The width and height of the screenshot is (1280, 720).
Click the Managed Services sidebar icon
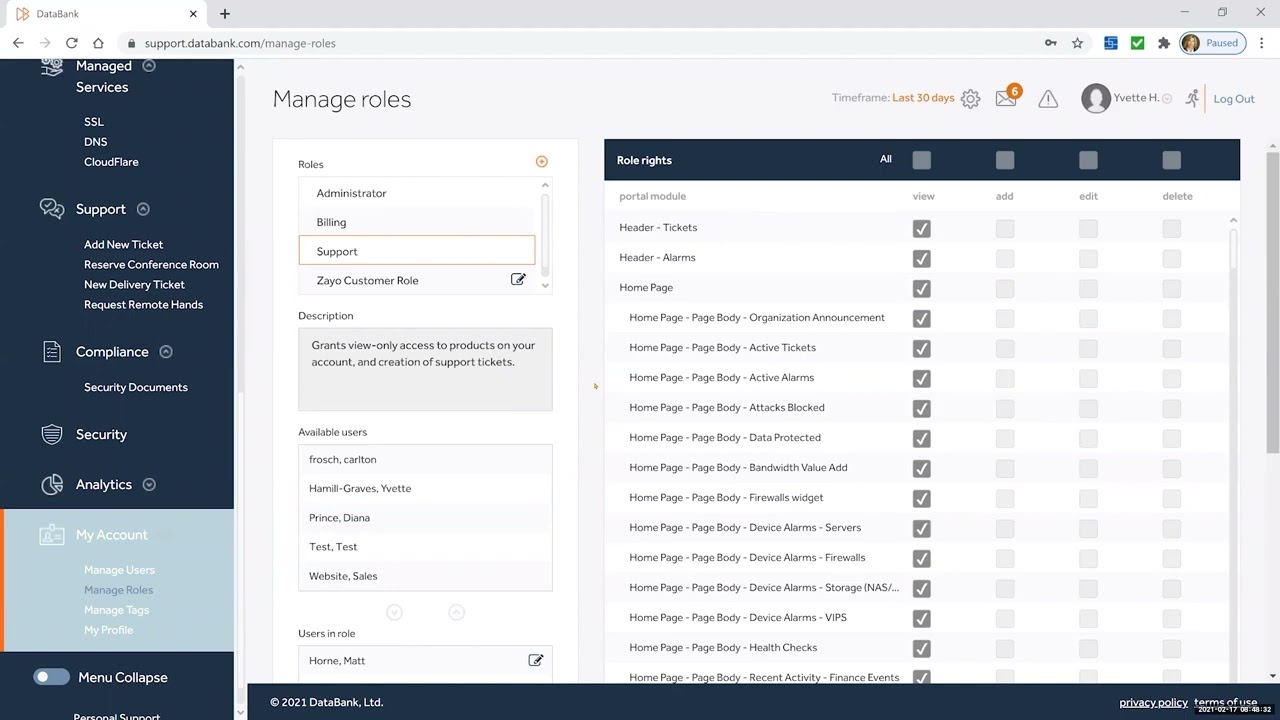(51, 67)
